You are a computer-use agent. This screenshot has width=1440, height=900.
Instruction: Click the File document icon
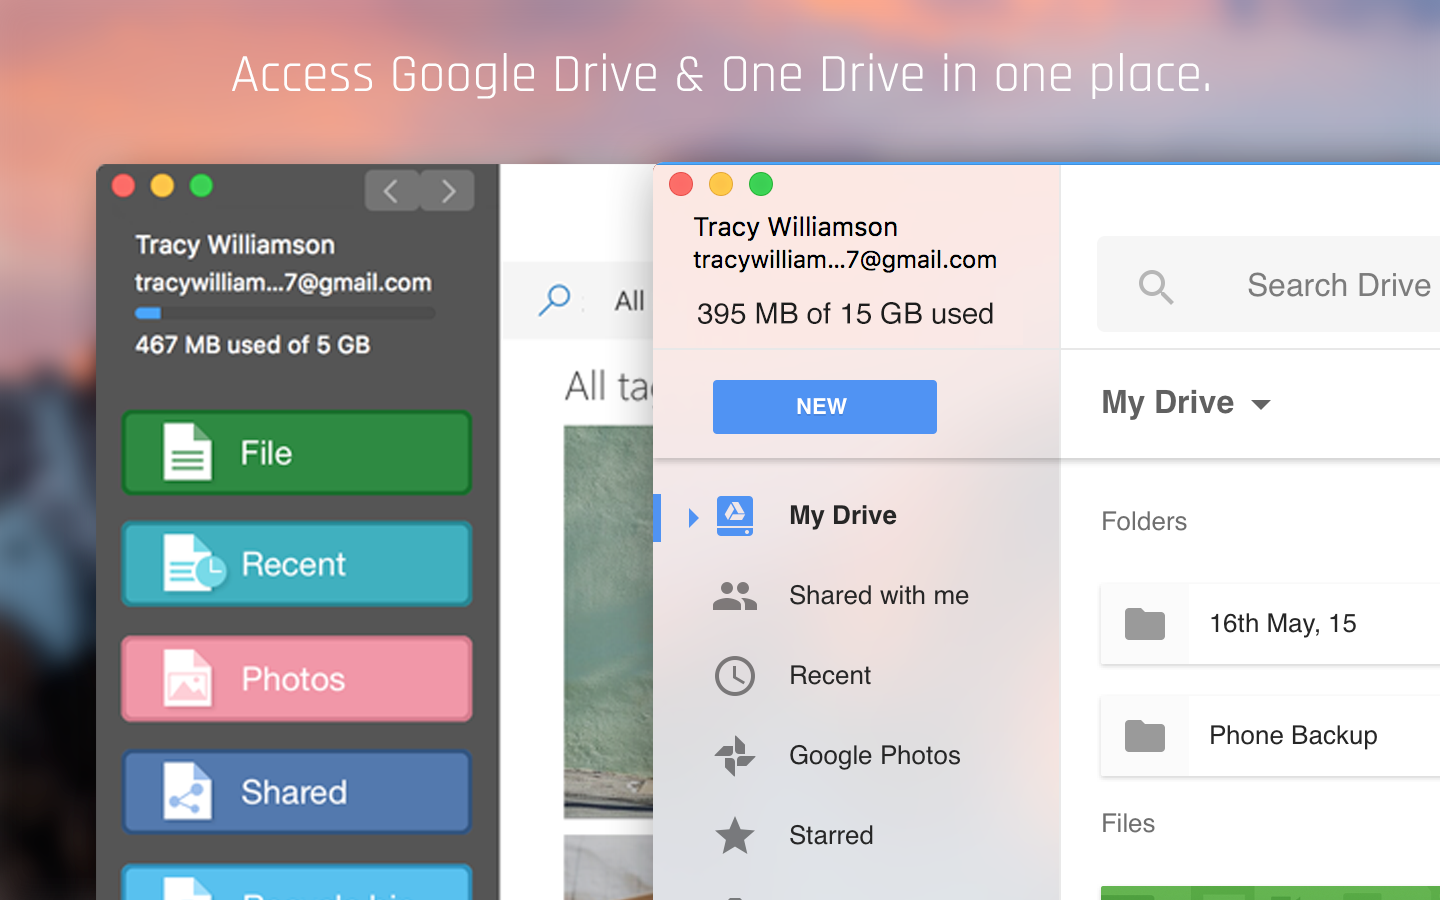[187, 452]
